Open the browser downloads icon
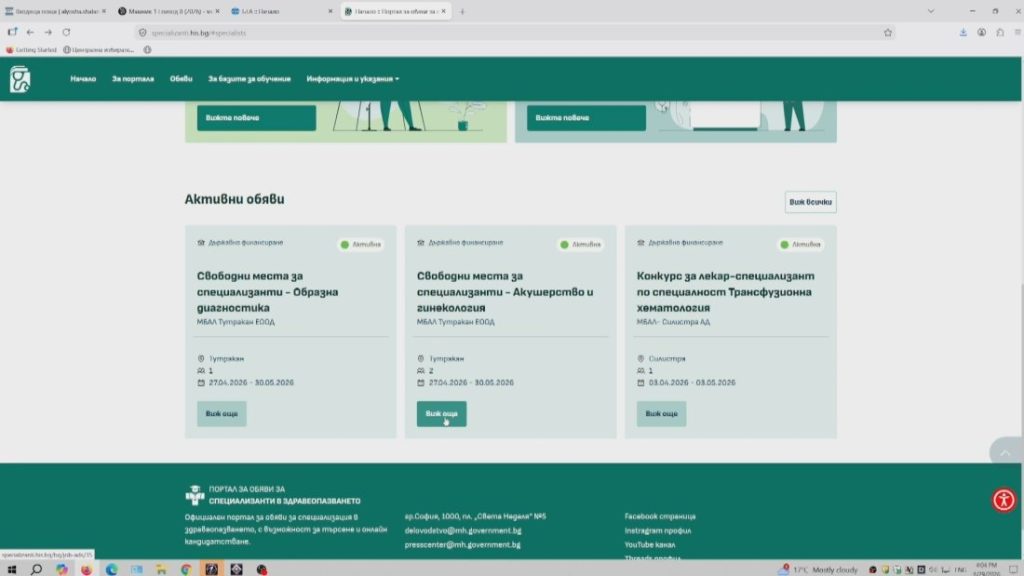The height and width of the screenshot is (576, 1024). tap(963, 32)
